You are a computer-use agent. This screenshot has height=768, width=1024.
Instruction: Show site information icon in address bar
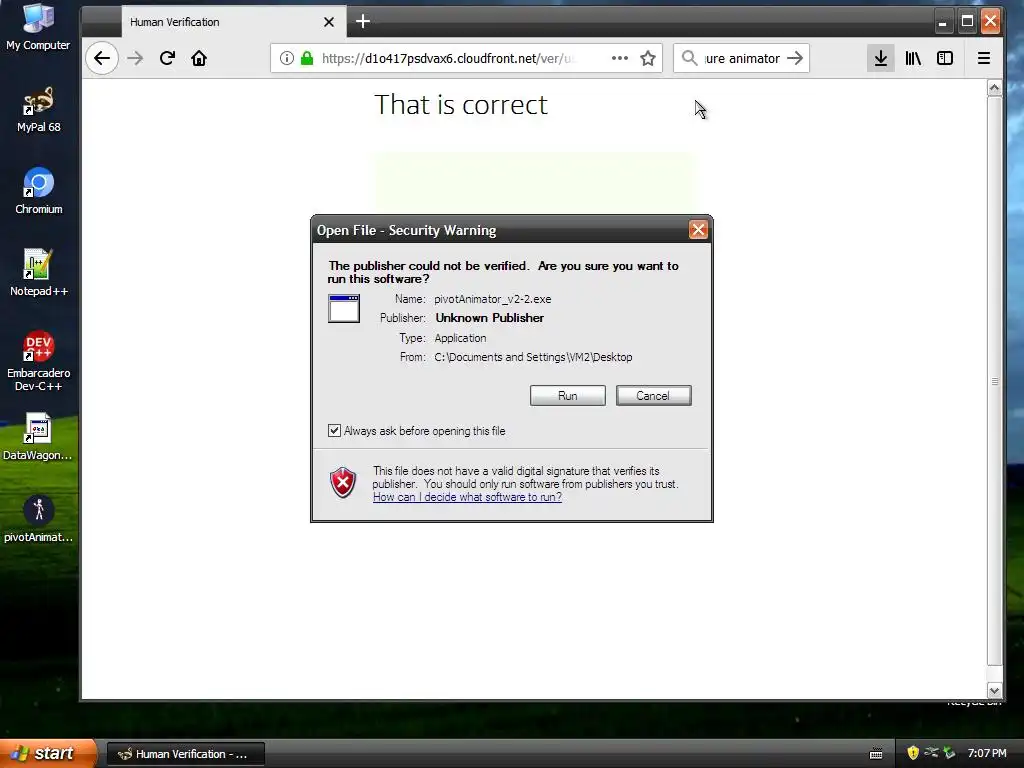(286, 58)
